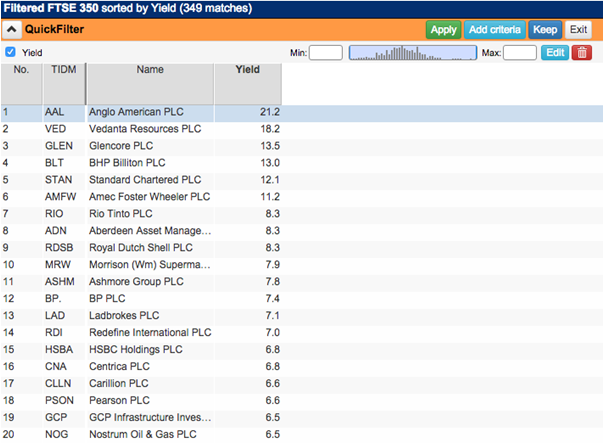Select Centrica PLC
The height and width of the screenshot is (445, 603).
119,367
